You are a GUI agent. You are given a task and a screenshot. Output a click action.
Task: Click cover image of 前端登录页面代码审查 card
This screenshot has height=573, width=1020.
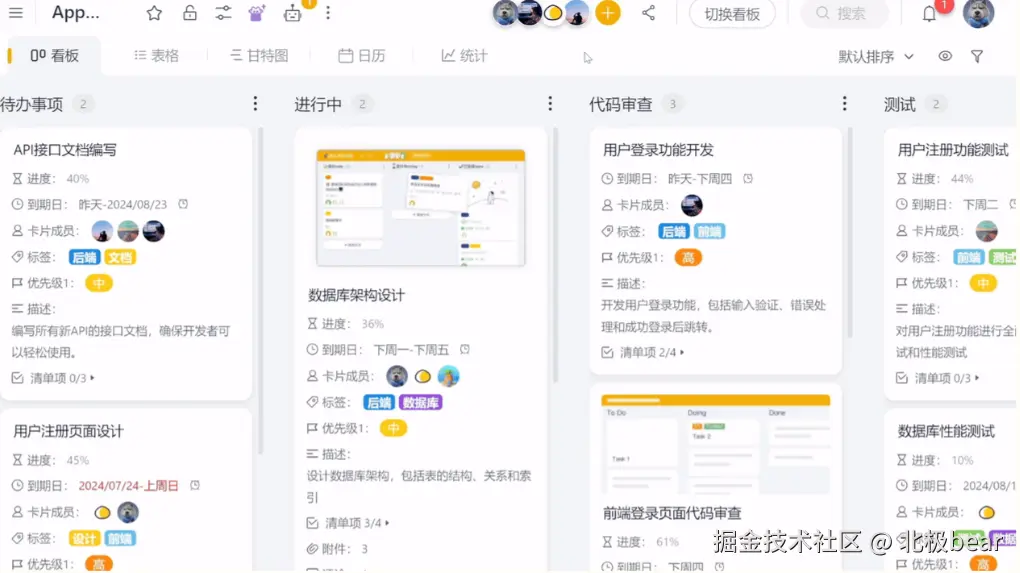point(716,444)
